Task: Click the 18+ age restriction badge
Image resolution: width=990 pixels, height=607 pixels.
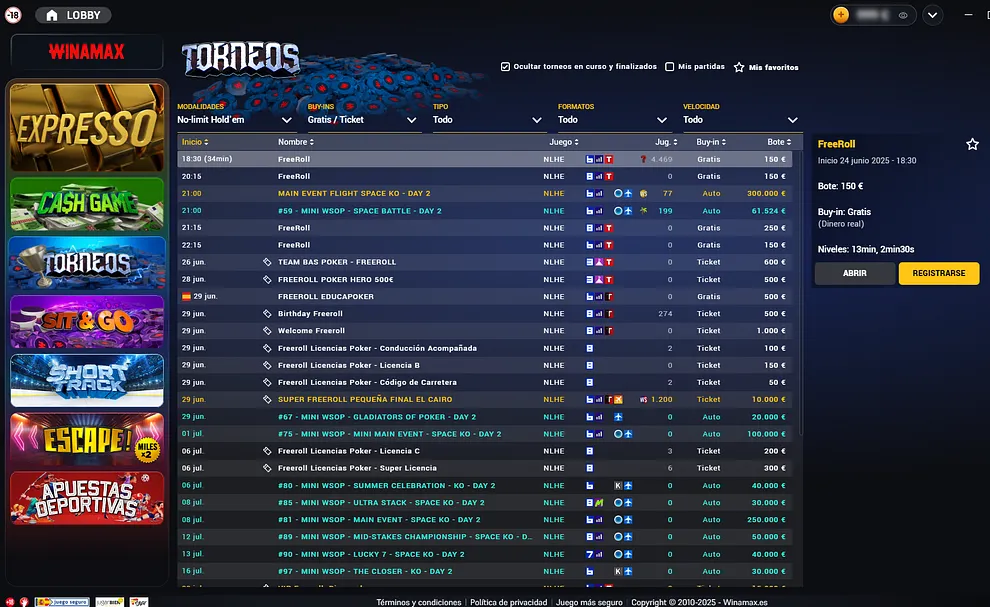Action: pos(13,15)
